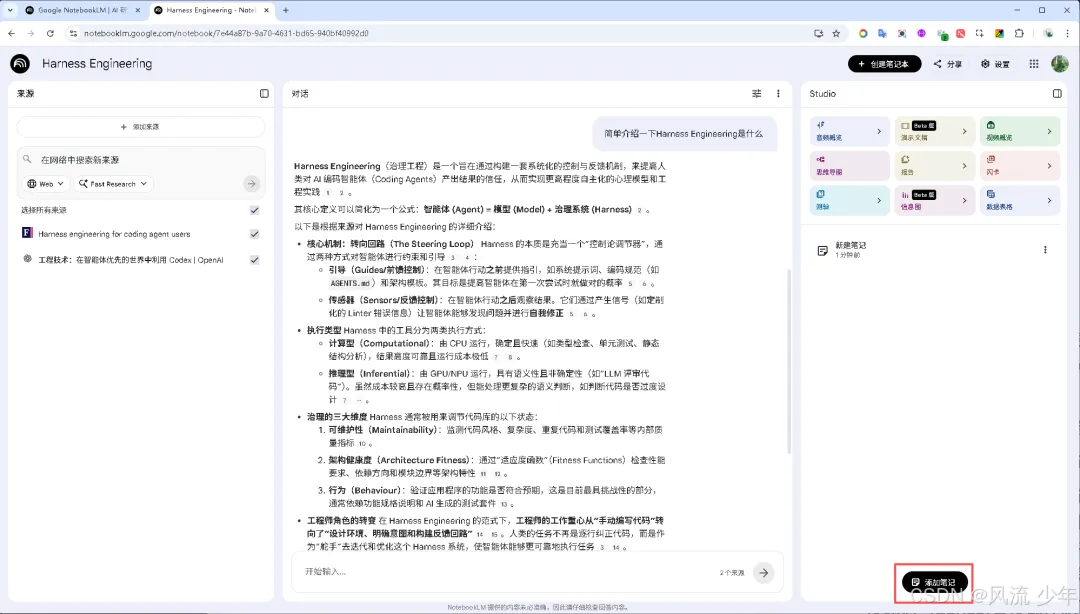Click the chat area vertical scrollbar
This screenshot has width=1080, height=614.
pyautogui.click(x=789, y=360)
